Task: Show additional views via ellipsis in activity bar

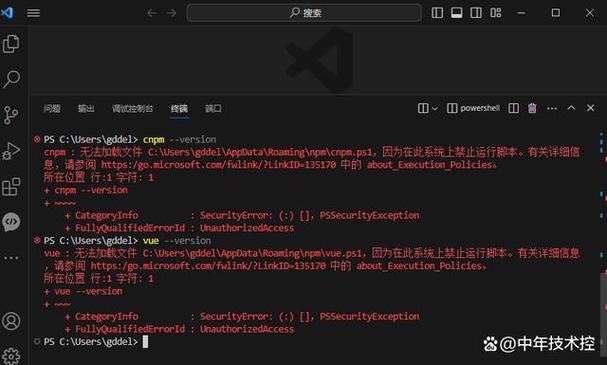Action: [11, 257]
